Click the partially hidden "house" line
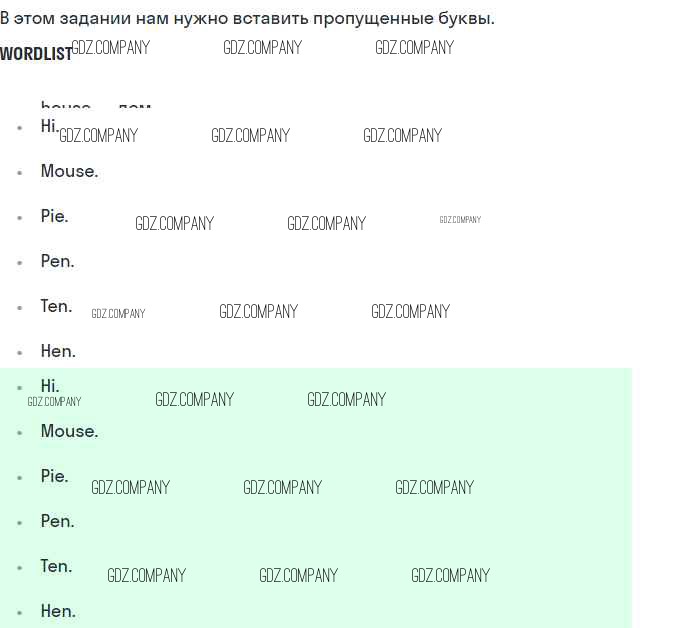Image resolution: width=680 pixels, height=628 pixels. pyautogui.click(x=95, y=104)
